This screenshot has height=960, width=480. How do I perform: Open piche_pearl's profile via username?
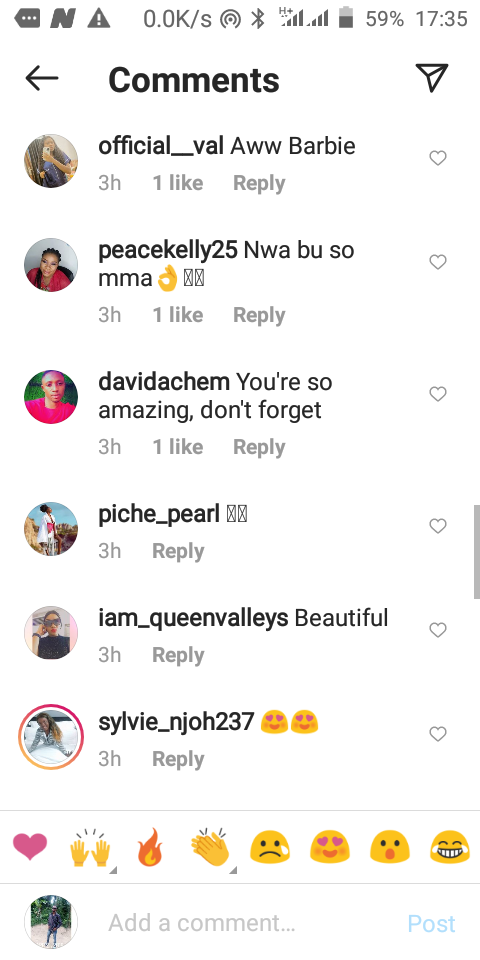click(159, 514)
